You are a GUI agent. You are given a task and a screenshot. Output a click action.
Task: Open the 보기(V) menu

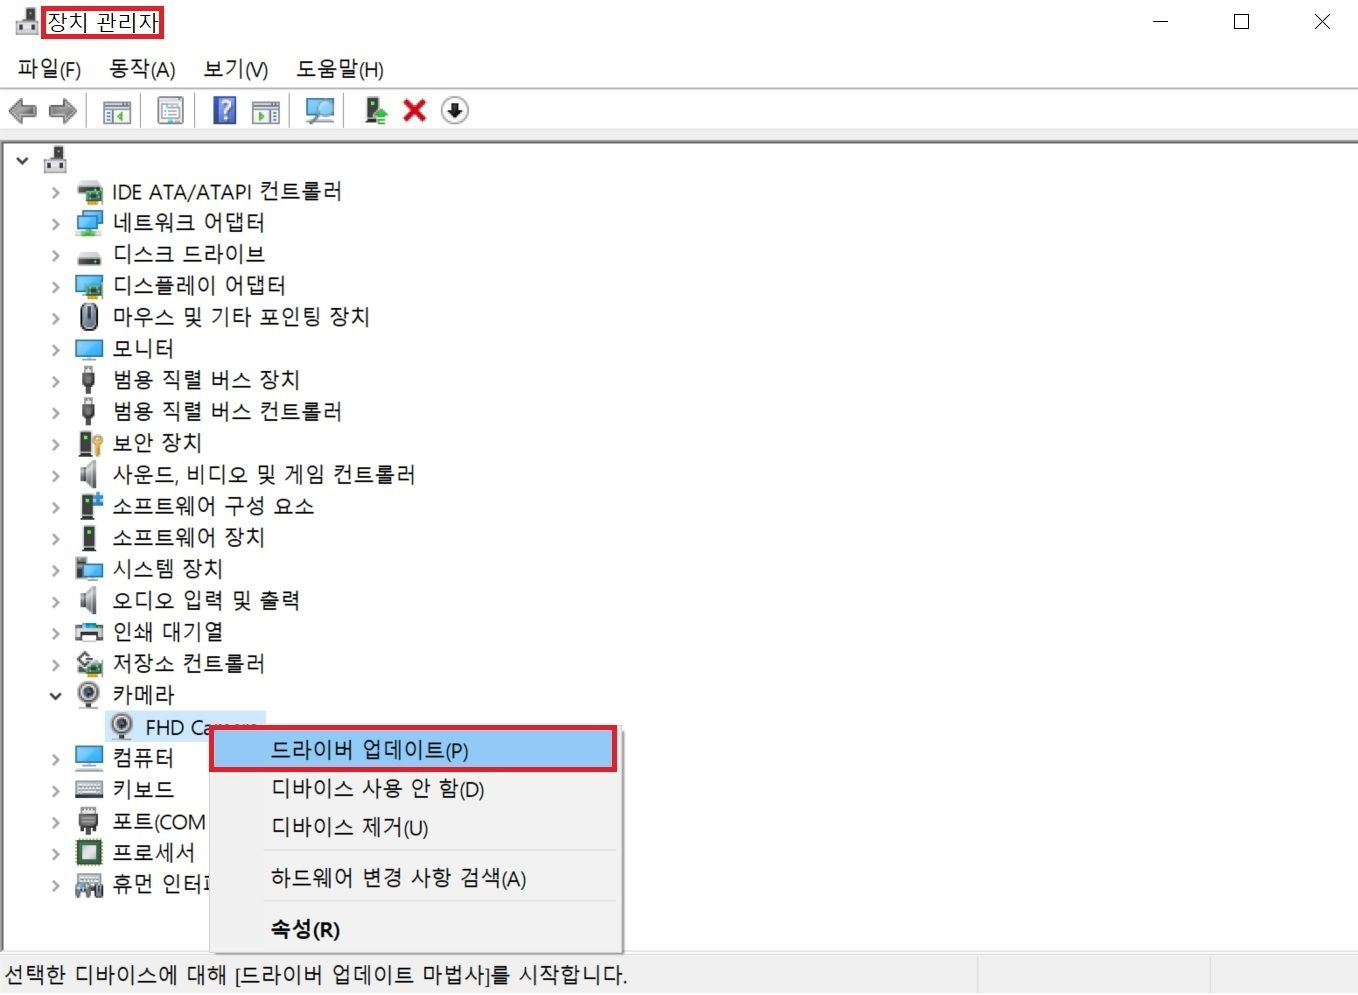click(x=236, y=69)
